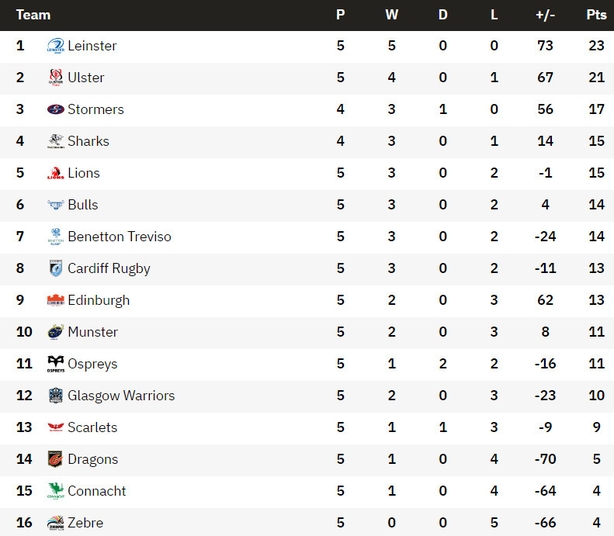Click the Sharks team logo
Image resolution: width=614 pixels, height=536 pixels.
tap(56, 141)
